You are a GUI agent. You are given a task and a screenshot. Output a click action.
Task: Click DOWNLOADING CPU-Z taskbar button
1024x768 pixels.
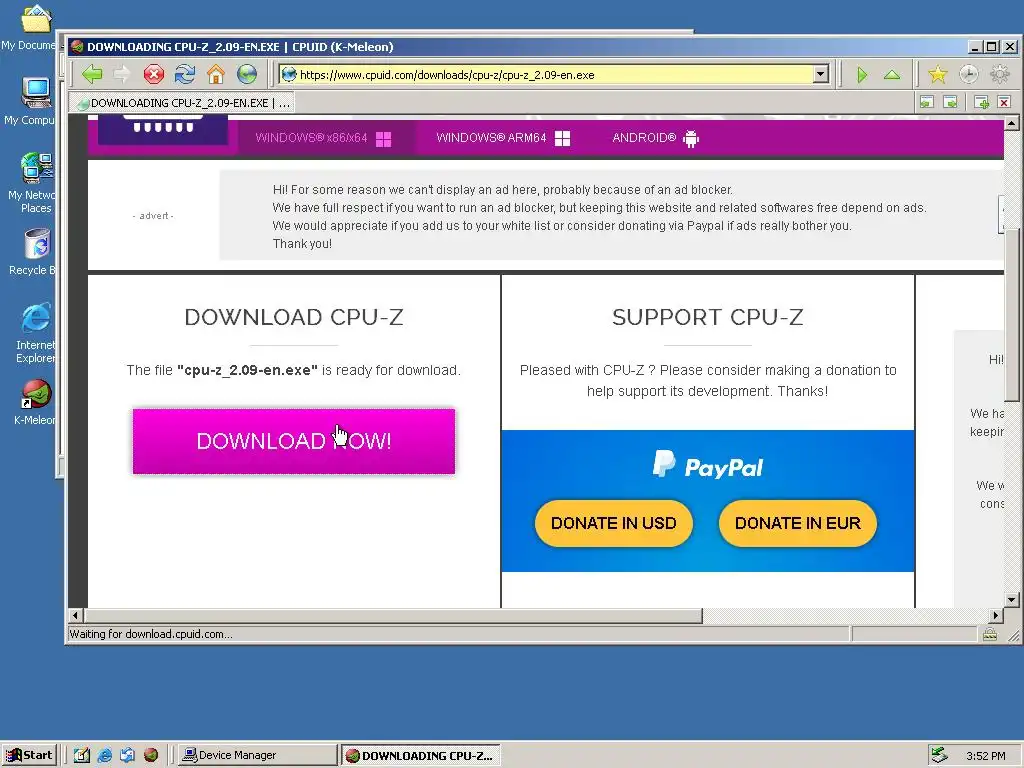click(x=420, y=755)
